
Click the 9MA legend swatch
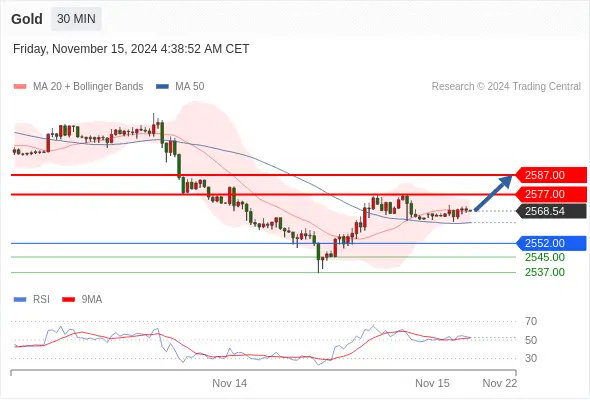68,300
